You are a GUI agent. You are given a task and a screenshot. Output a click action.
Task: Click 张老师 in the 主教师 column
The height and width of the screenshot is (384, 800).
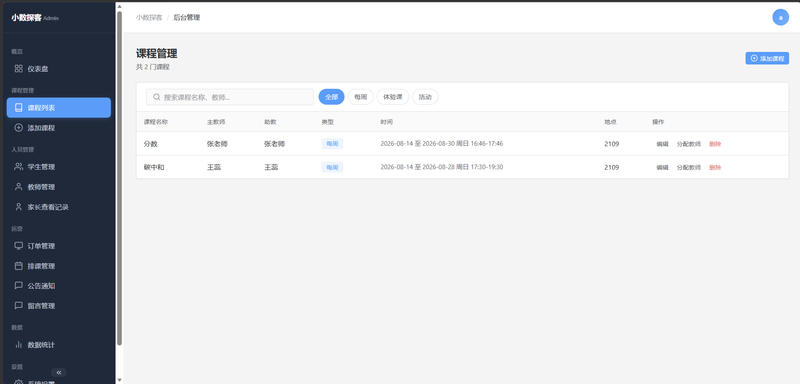[217, 144]
